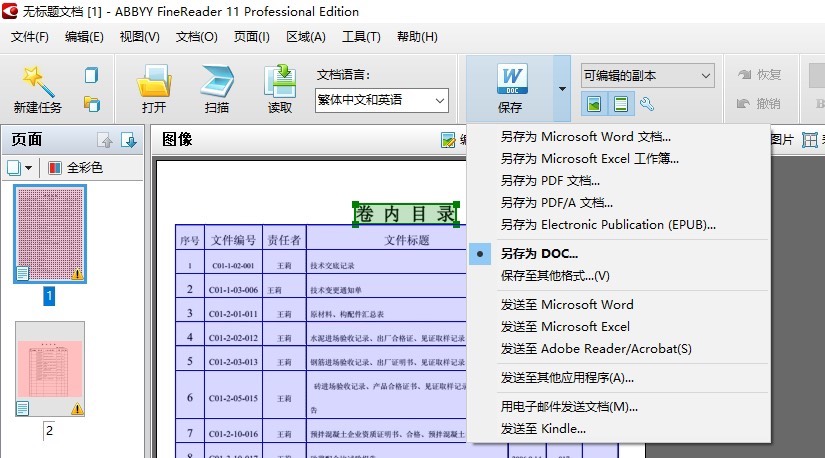Open save options via the wrench icon
The image size is (825, 458).
646,103
